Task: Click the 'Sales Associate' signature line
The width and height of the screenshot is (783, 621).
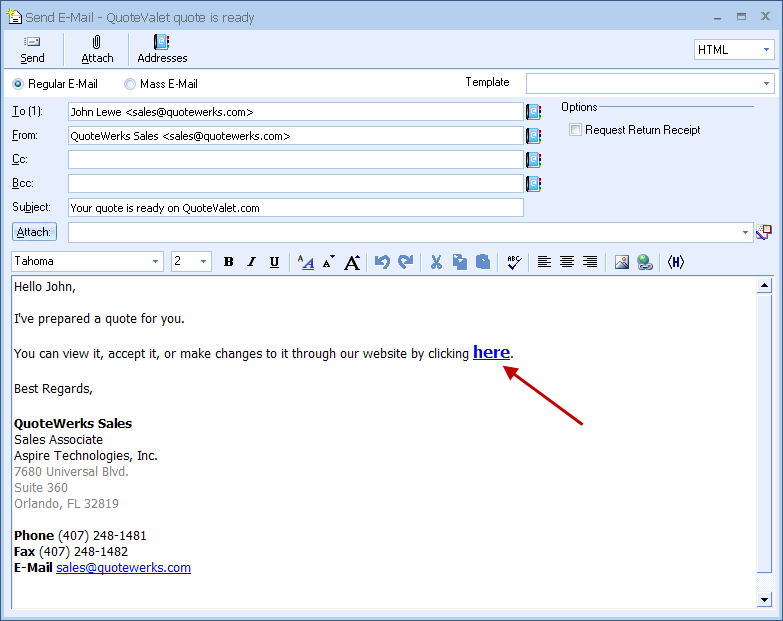Action: 58,440
